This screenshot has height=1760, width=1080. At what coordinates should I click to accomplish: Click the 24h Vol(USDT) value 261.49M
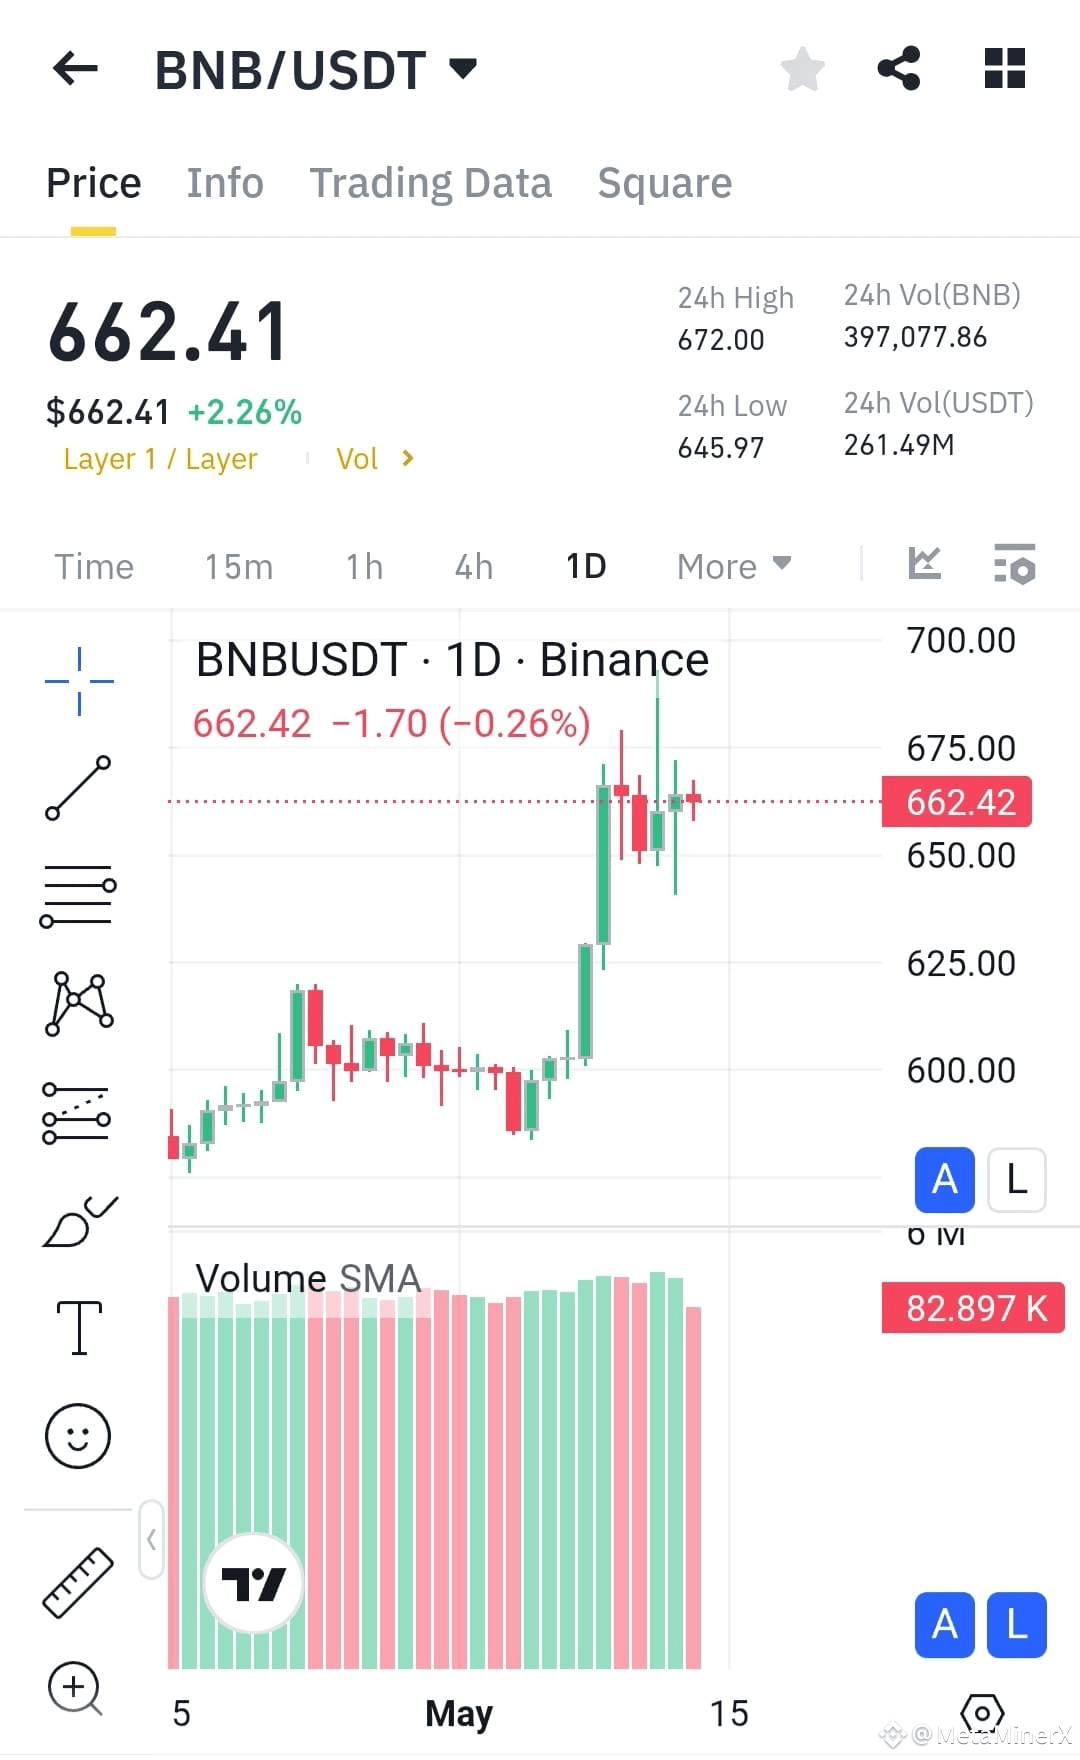[x=899, y=445]
